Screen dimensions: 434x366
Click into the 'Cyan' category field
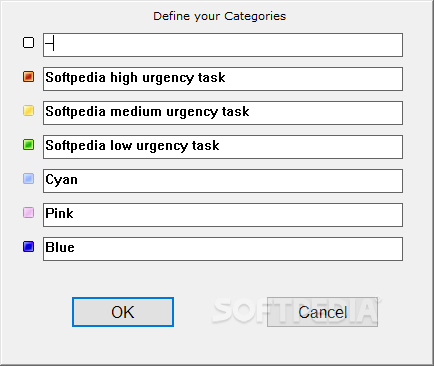223,181
